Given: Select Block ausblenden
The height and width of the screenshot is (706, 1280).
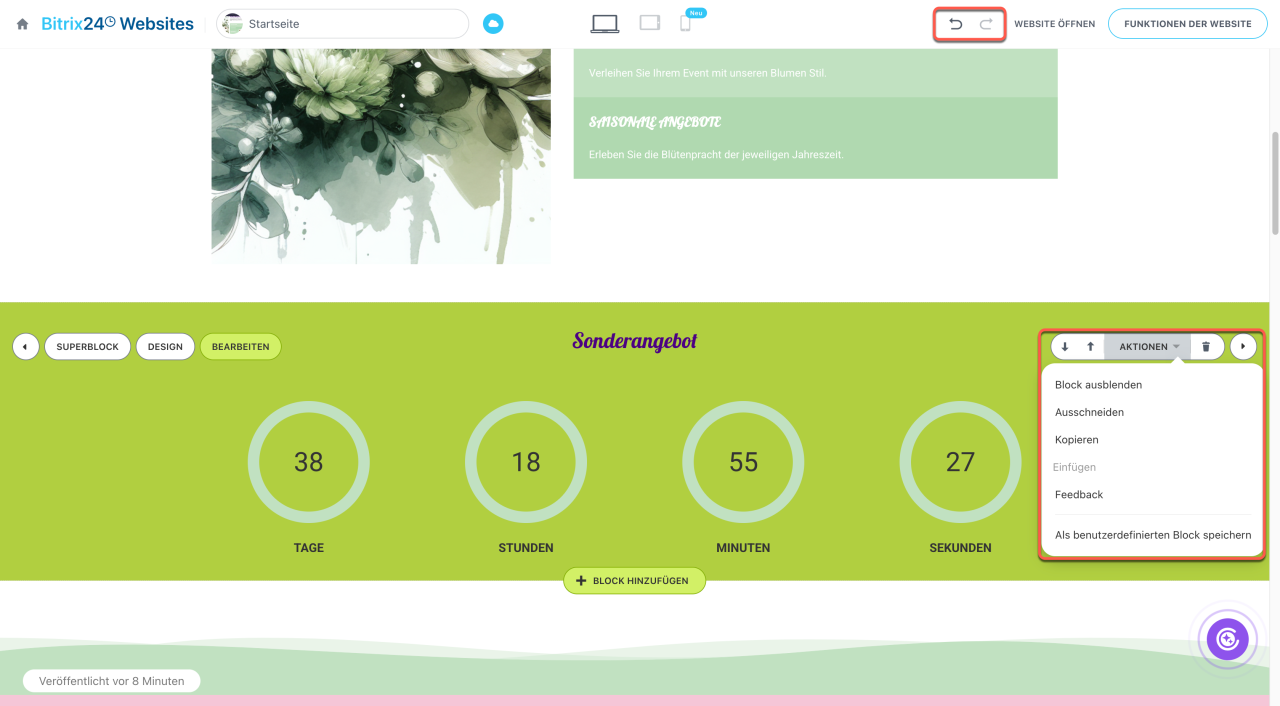Looking at the screenshot, I should tap(1098, 385).
